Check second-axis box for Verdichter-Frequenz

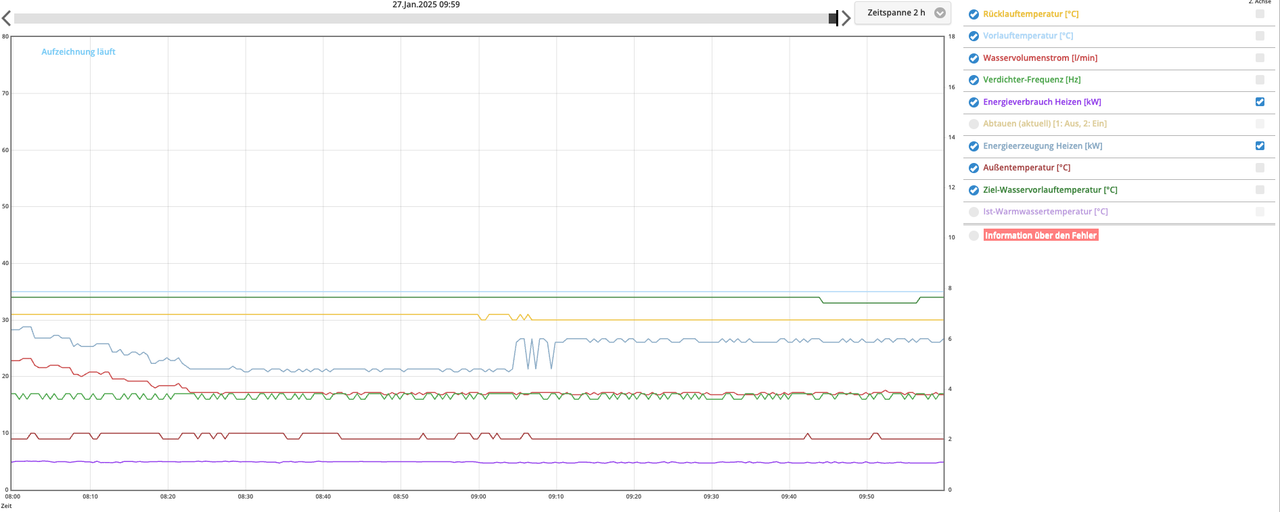[1260, 80]
